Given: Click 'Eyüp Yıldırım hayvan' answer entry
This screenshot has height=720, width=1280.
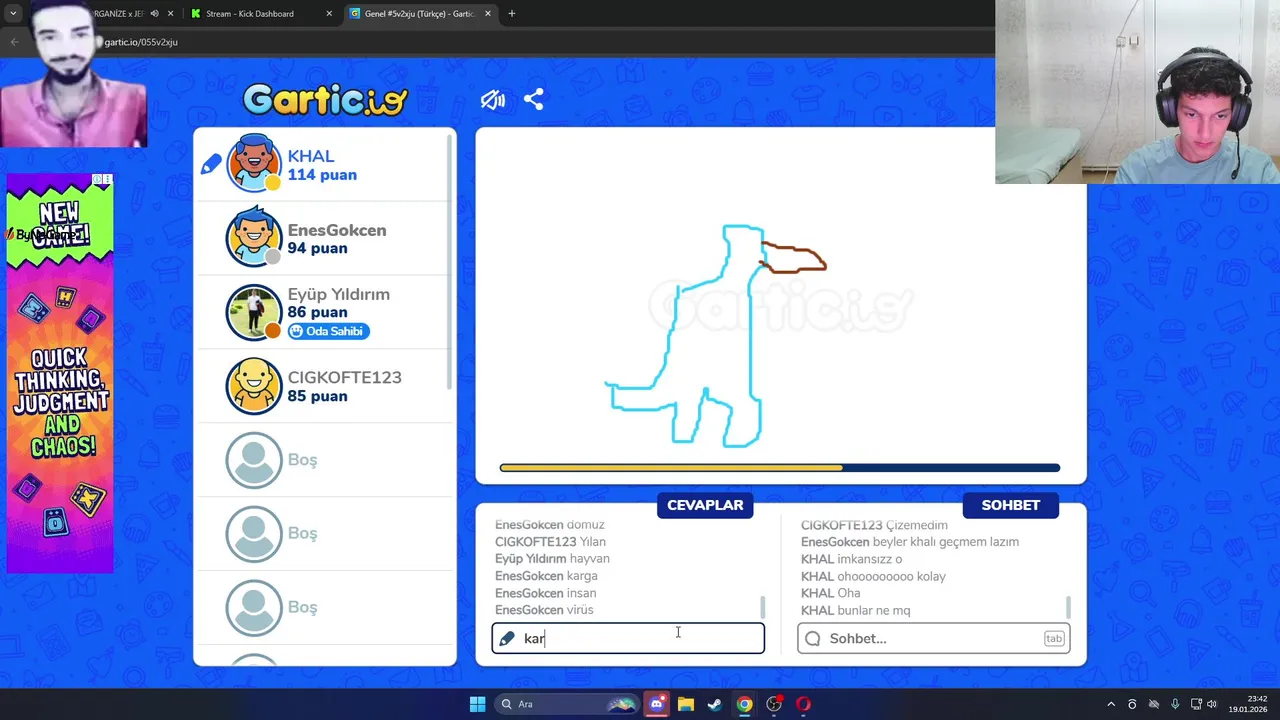Looking at the screenshot, I should [552, 559].
